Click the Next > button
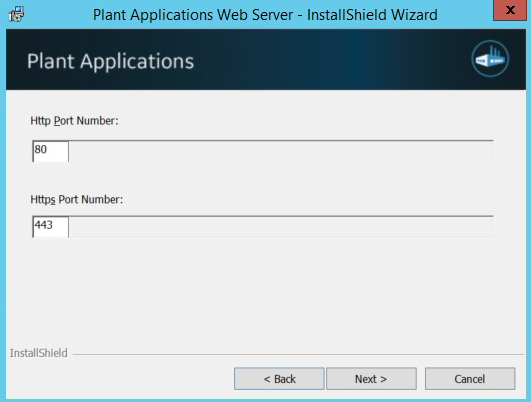This screenshot has height=402, width=531. [x=371, y=379]
